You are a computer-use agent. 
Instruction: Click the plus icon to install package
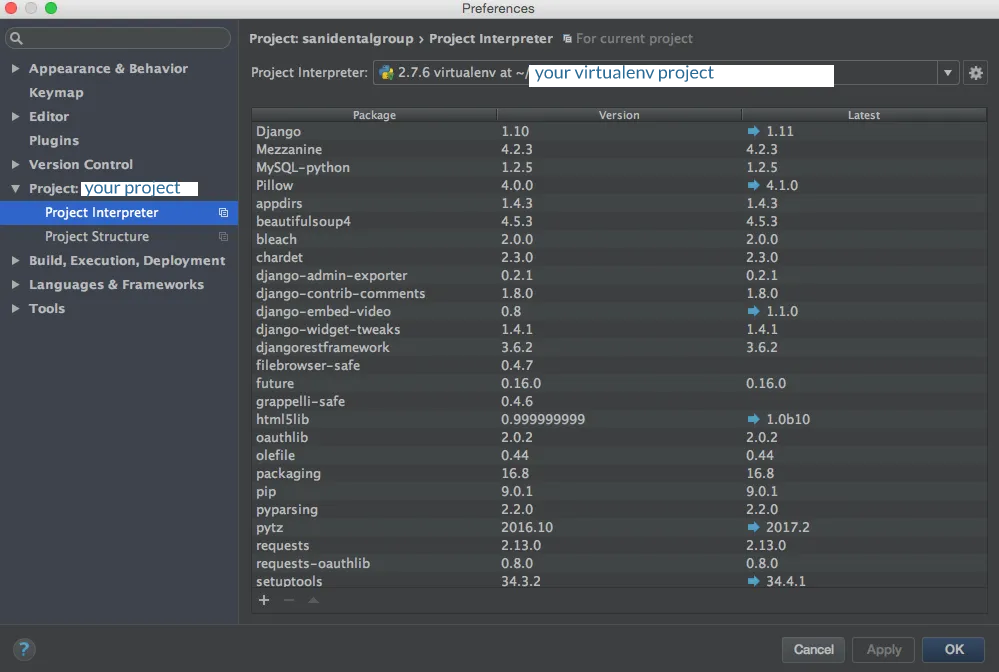point(264,600)
